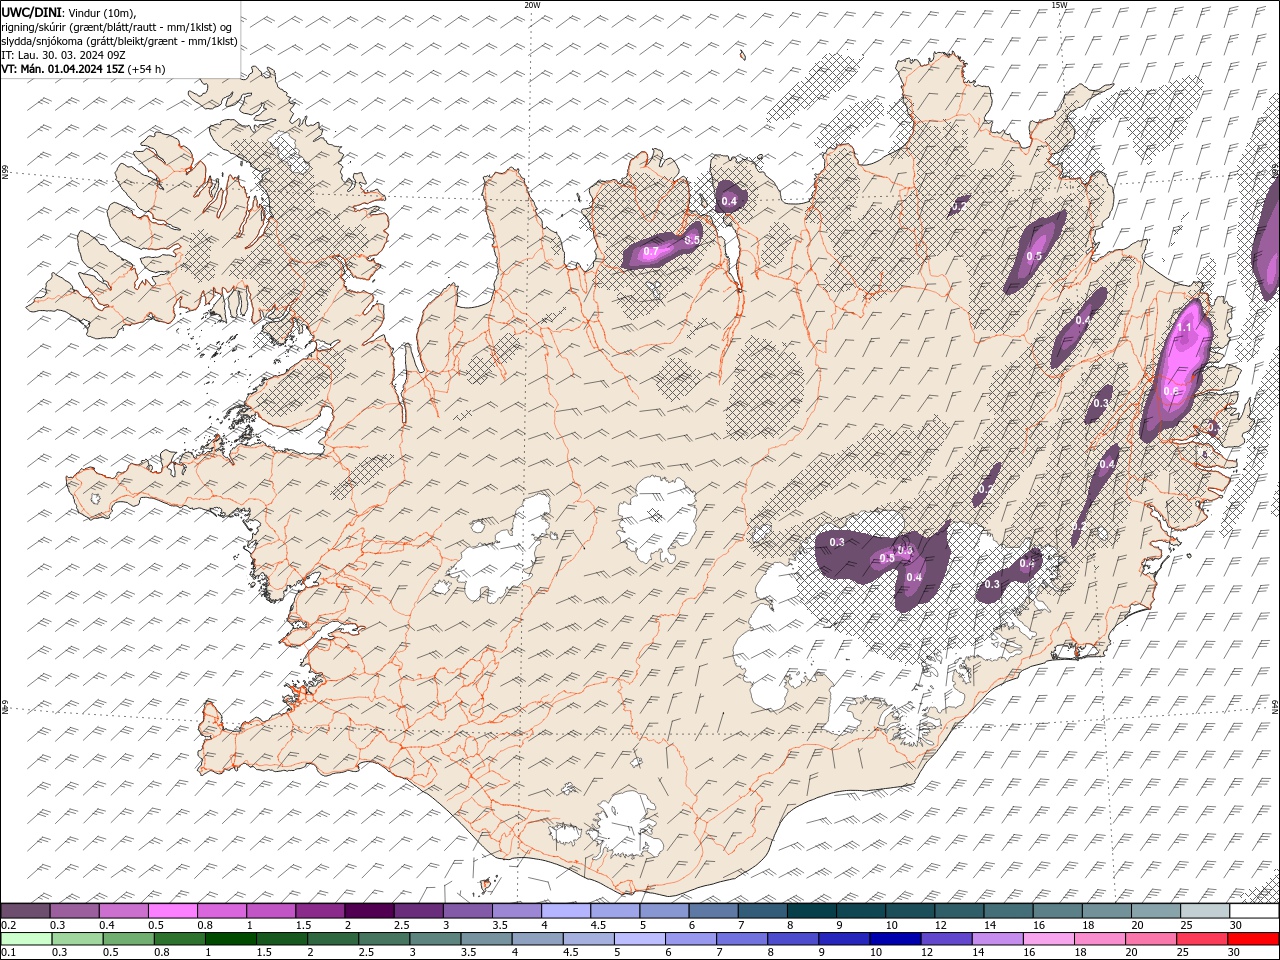Click the '4.5' label under the bottom legend row
Screen dimensions: 1280x960
[x=570, y=952]
